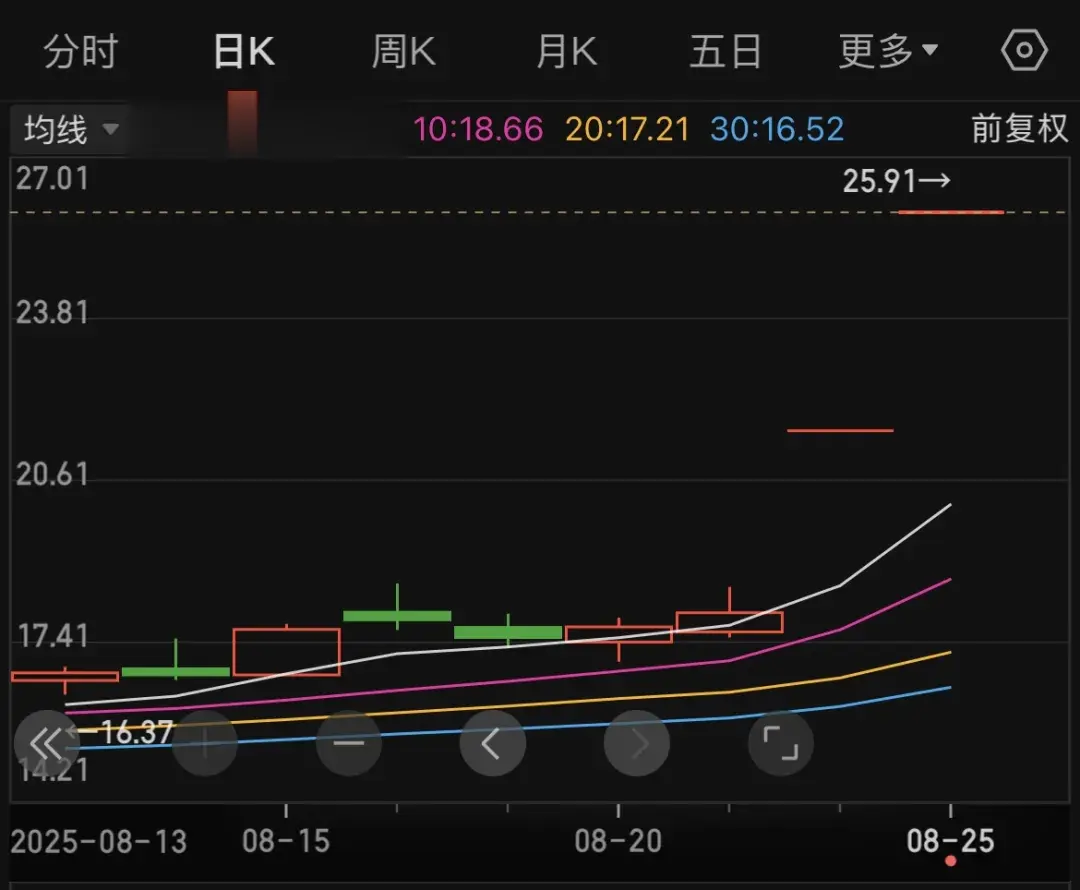Open the 五日 five-day tab
This screenshot has height=890, width=1080.
(725, 52)
